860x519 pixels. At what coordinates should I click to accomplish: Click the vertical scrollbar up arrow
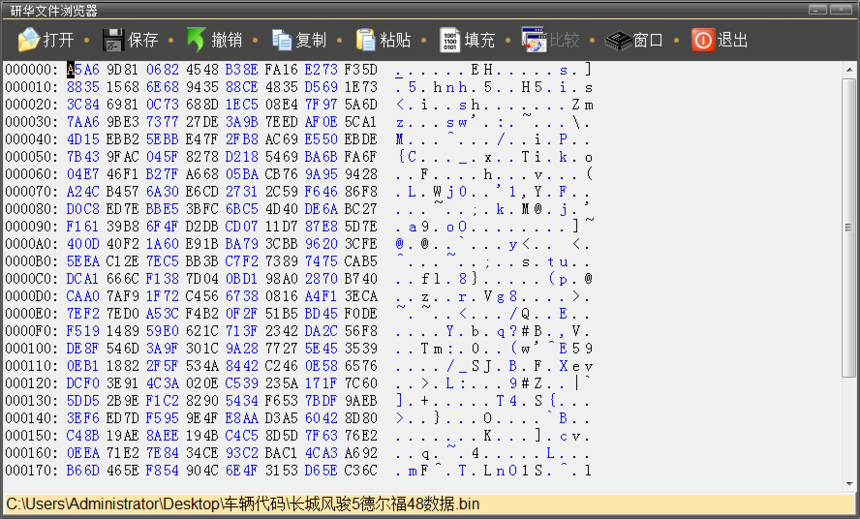849,70
